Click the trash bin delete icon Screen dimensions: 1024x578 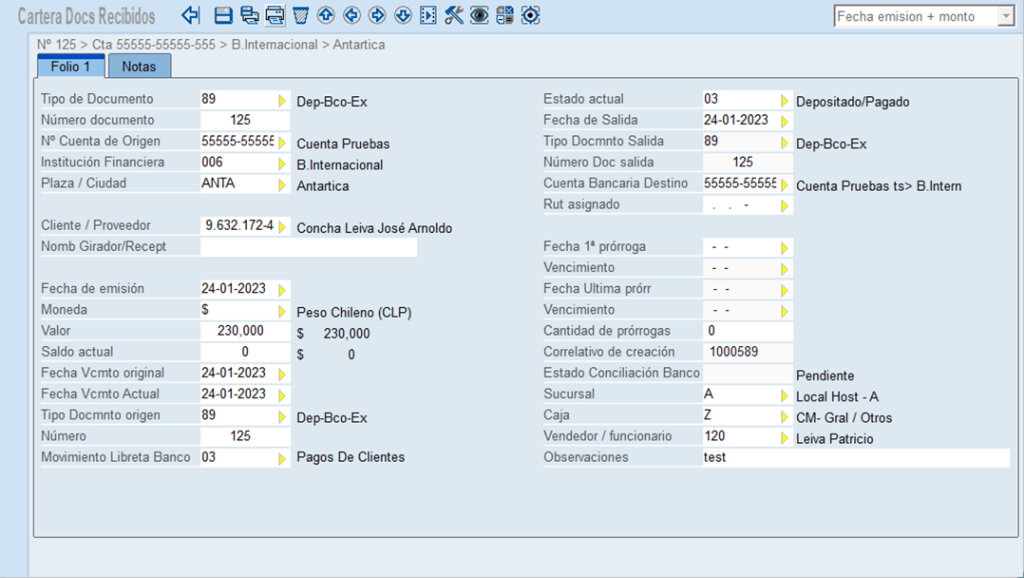[300, 15]
